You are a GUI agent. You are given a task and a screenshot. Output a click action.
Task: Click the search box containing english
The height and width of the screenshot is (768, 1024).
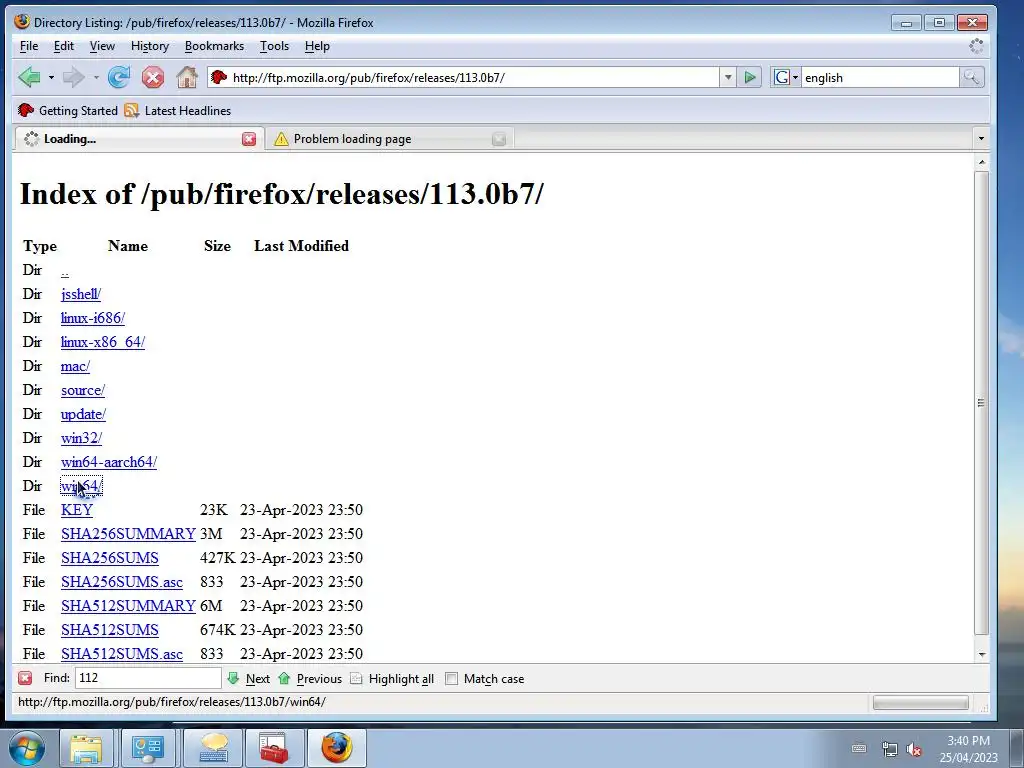point(880,78)
